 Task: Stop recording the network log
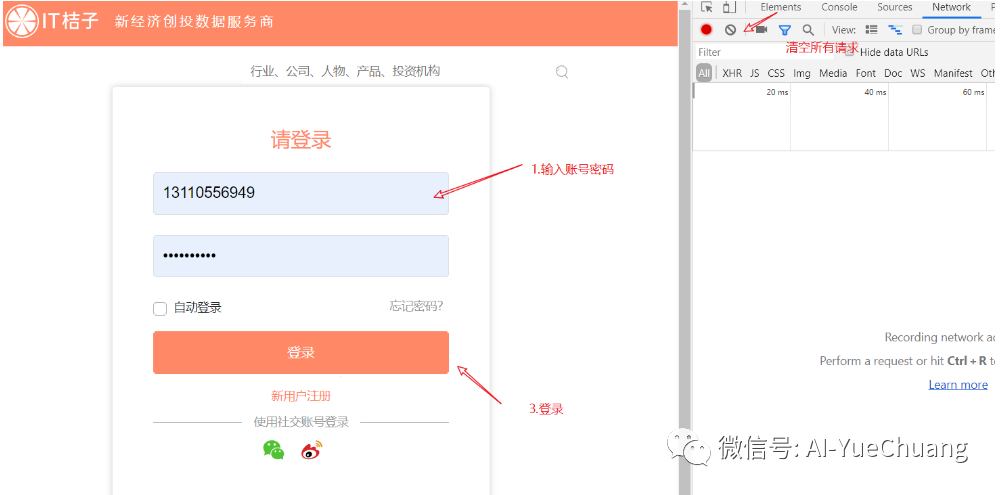[706, 29]
